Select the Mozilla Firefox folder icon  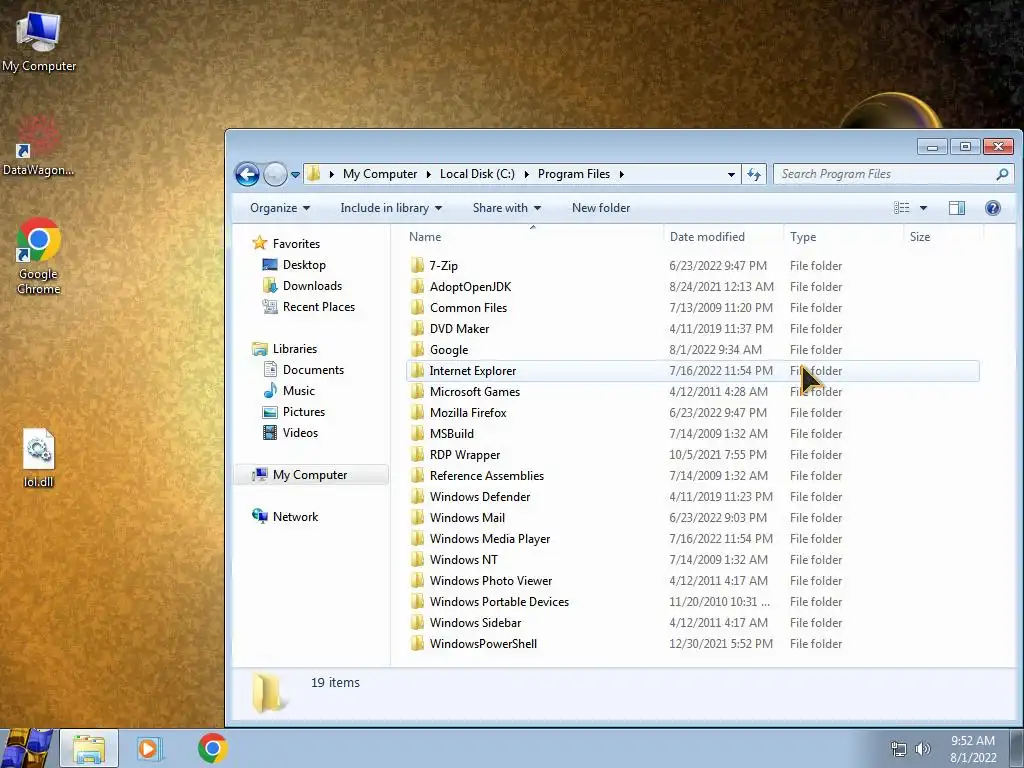pos(417,412)
